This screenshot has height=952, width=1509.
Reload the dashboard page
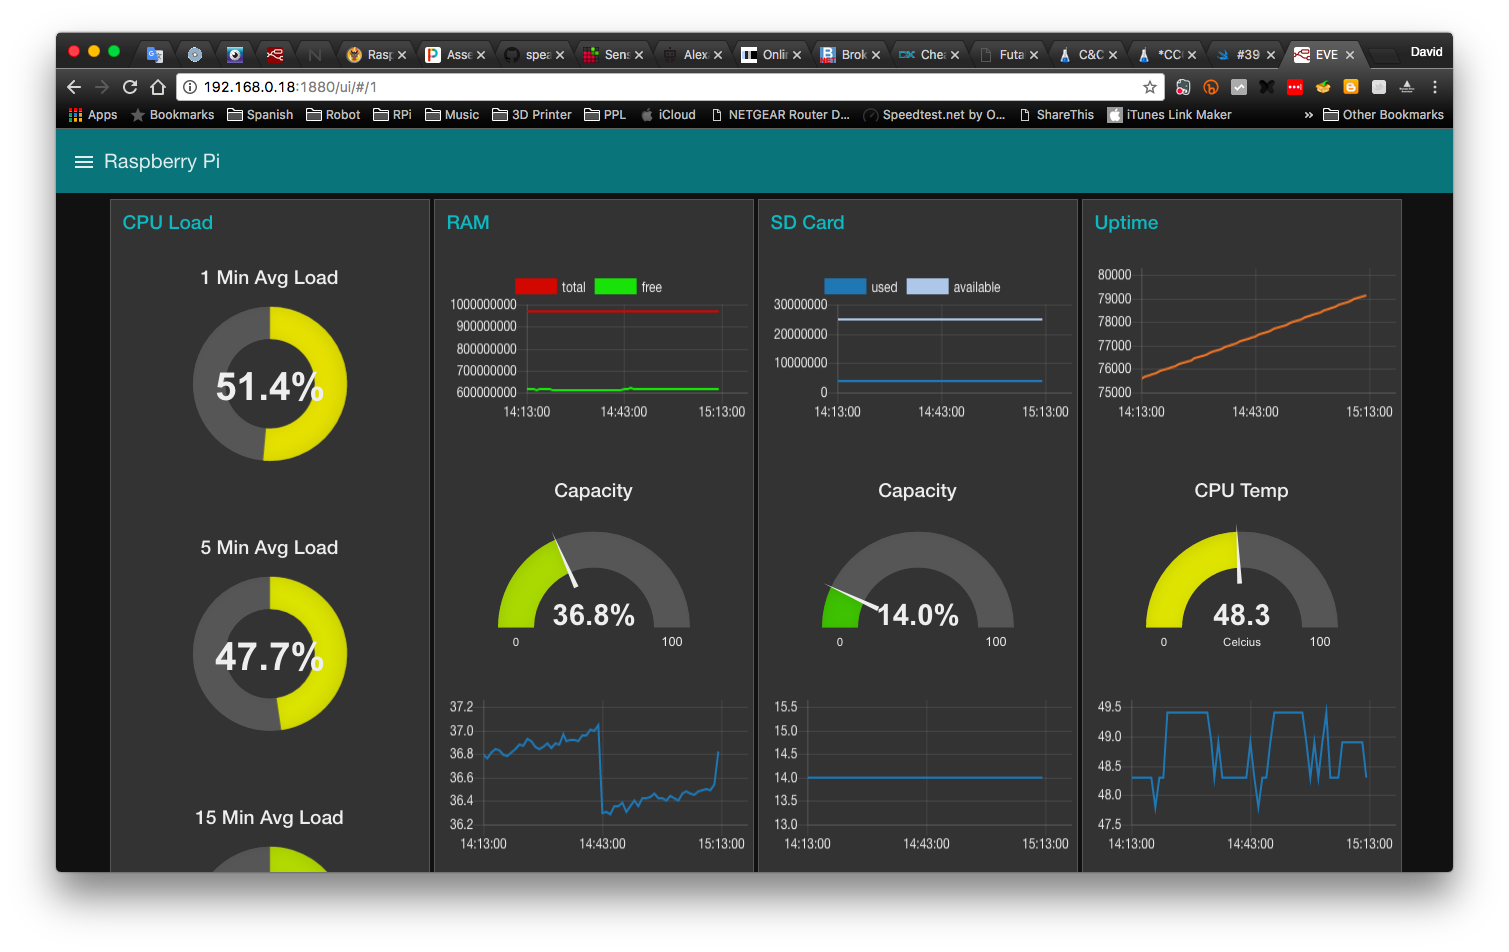click(x=130, y=87)
